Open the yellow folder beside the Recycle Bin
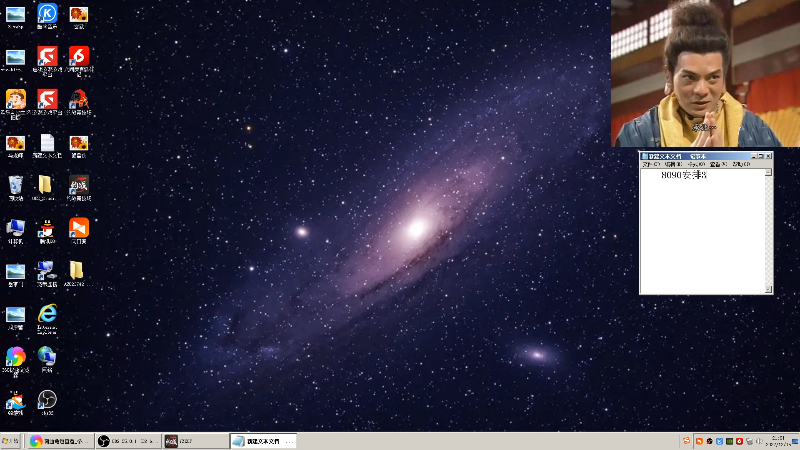This screenshot has width=800, height=450. [44, 185]
